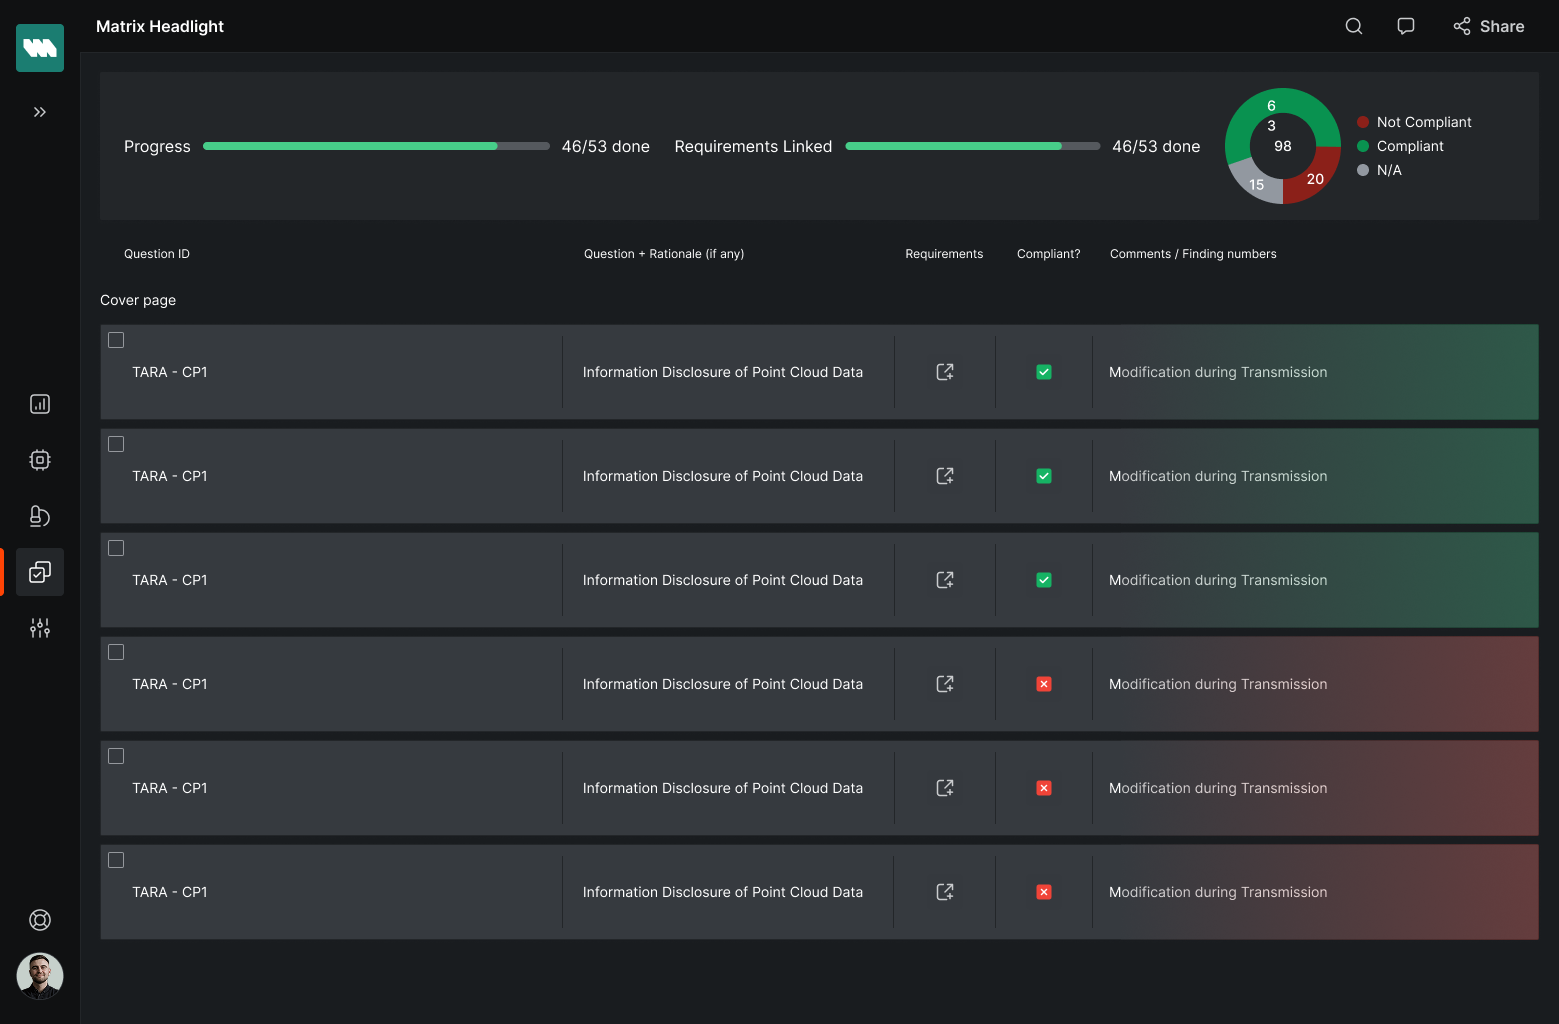
Task: Click the Share button
Action: point(1489,26)
